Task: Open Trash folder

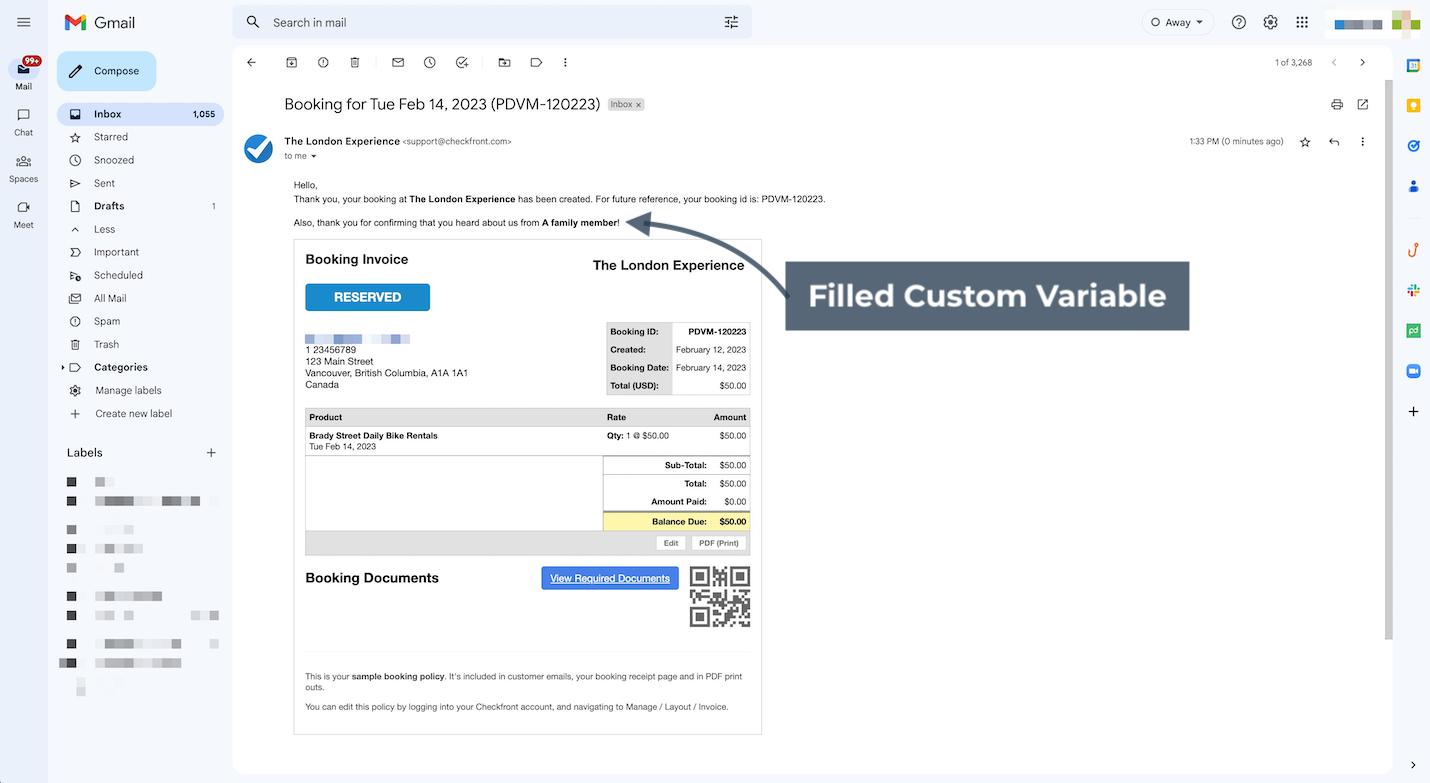Action: [140, 344]
